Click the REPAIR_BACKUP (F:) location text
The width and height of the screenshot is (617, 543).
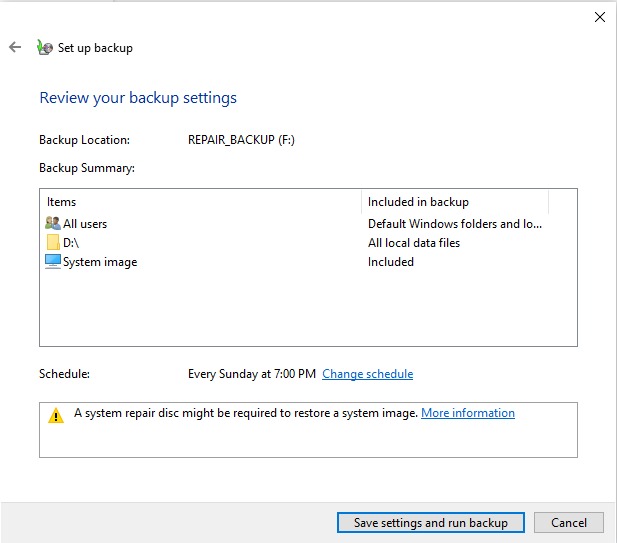point(241,140)
